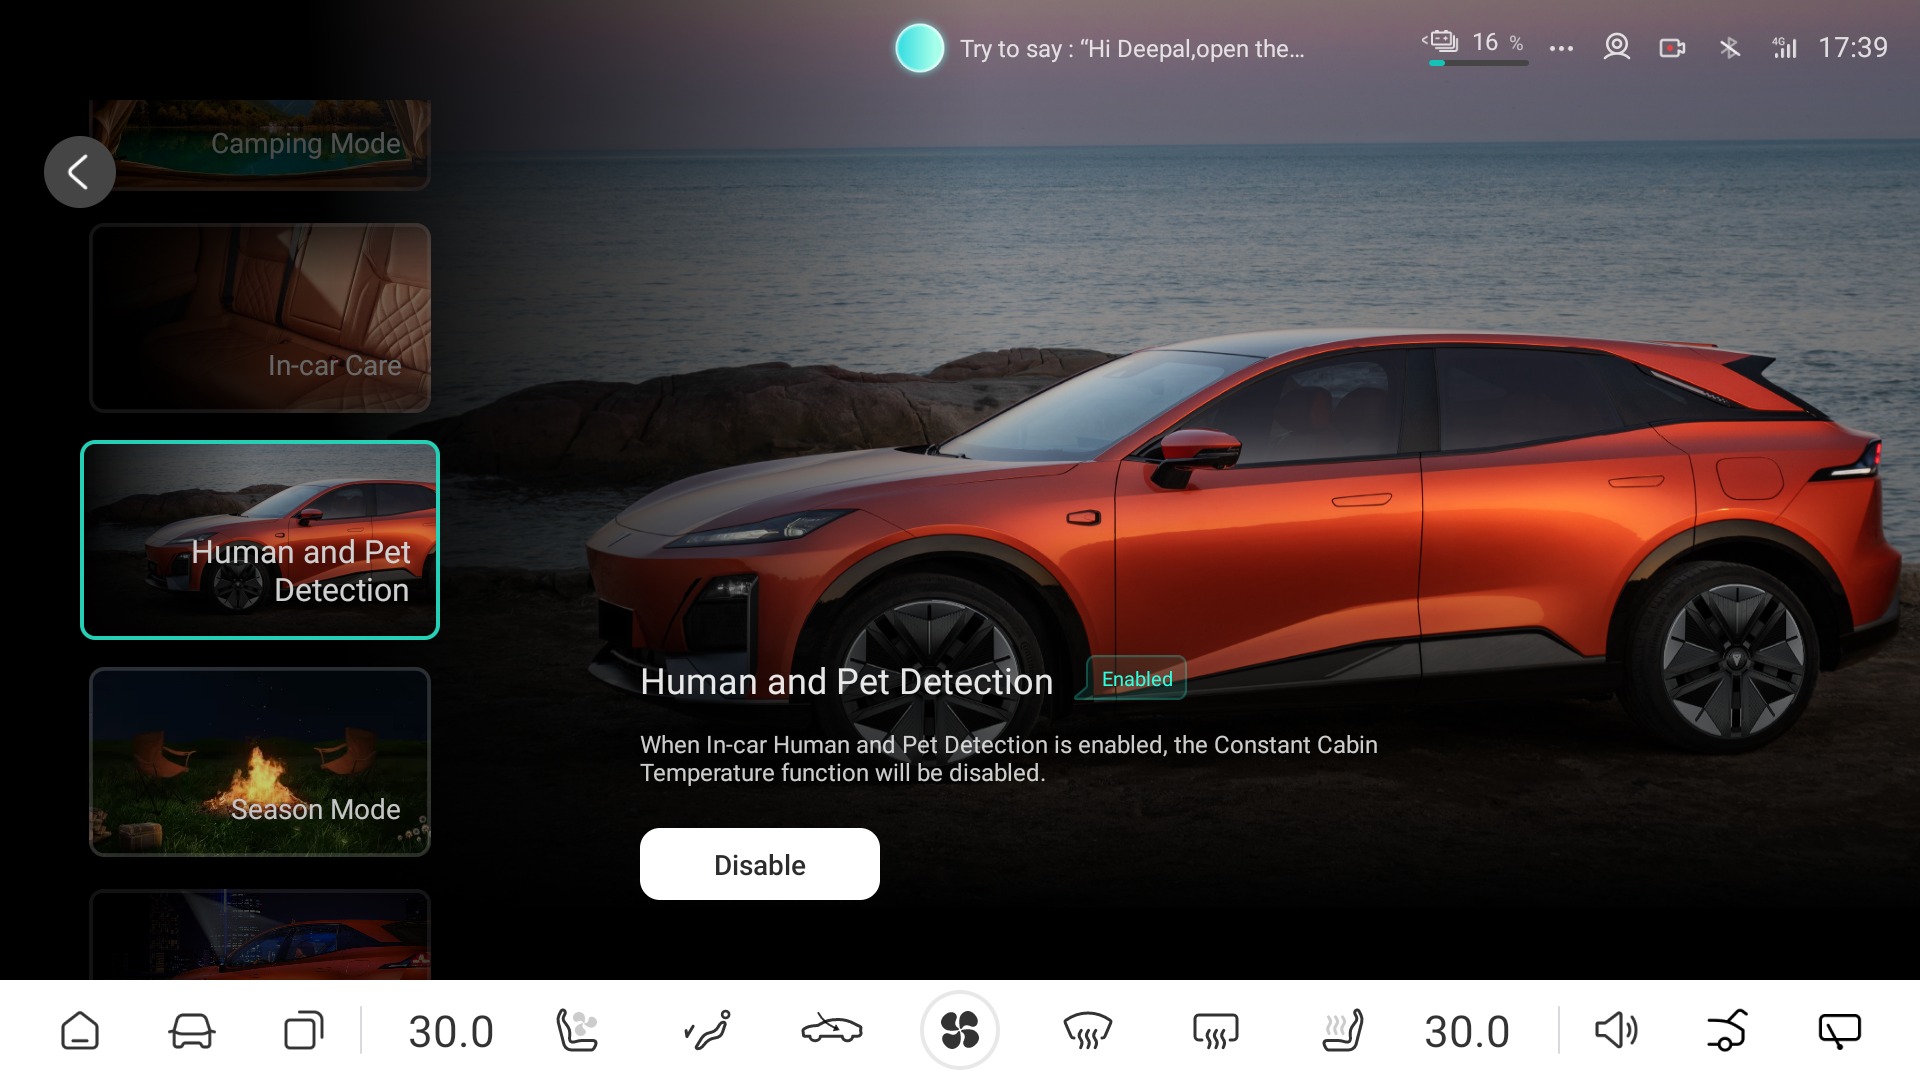
Task: Select the Season Mode card
Action: pos(260,762)
